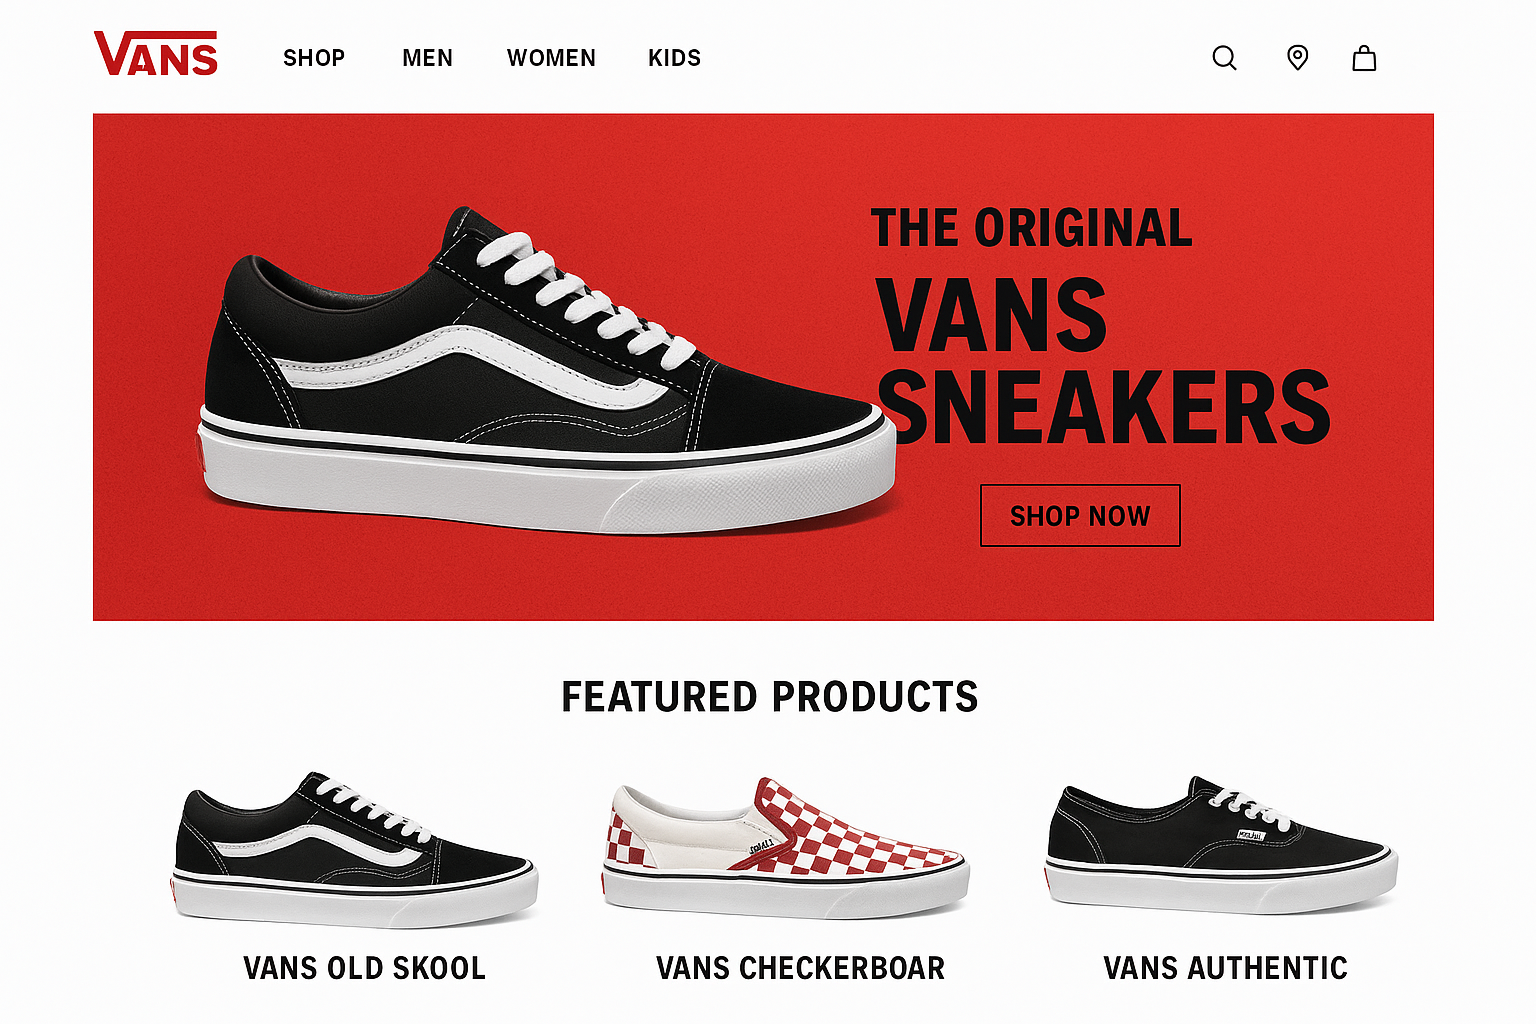Click the Vans logo in header
Image resolution: width=1536 pixels, height=1024 pixels.
(x=156, y=54)
